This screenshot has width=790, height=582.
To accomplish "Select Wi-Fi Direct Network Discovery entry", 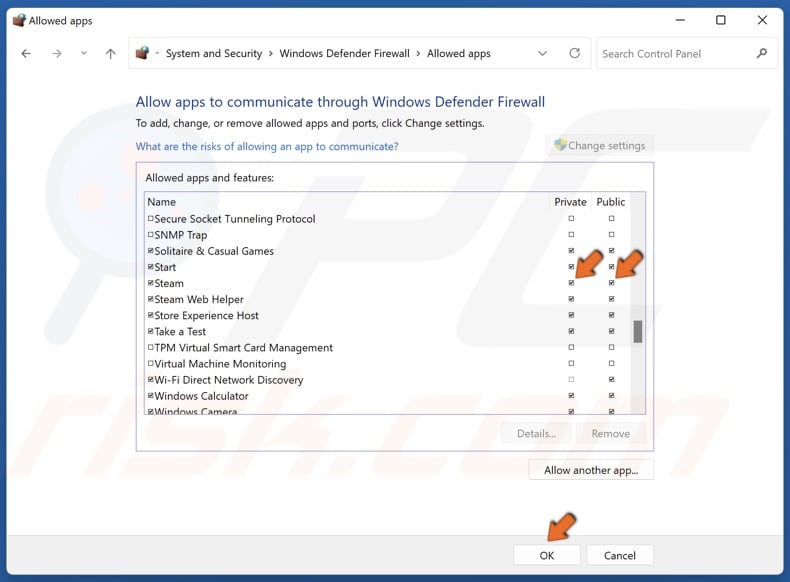I will [x=387, y=380].
